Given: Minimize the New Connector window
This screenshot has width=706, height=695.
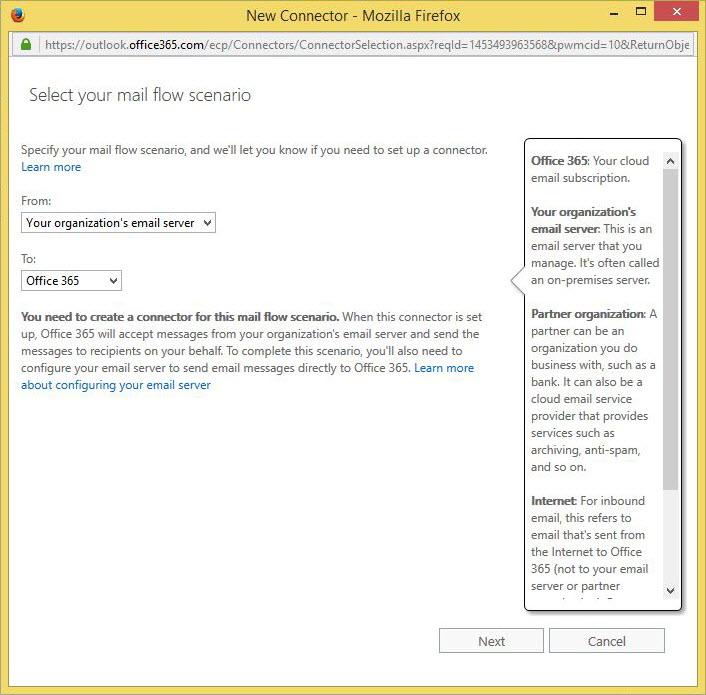Looking at the screenshot, I should 613,13.
